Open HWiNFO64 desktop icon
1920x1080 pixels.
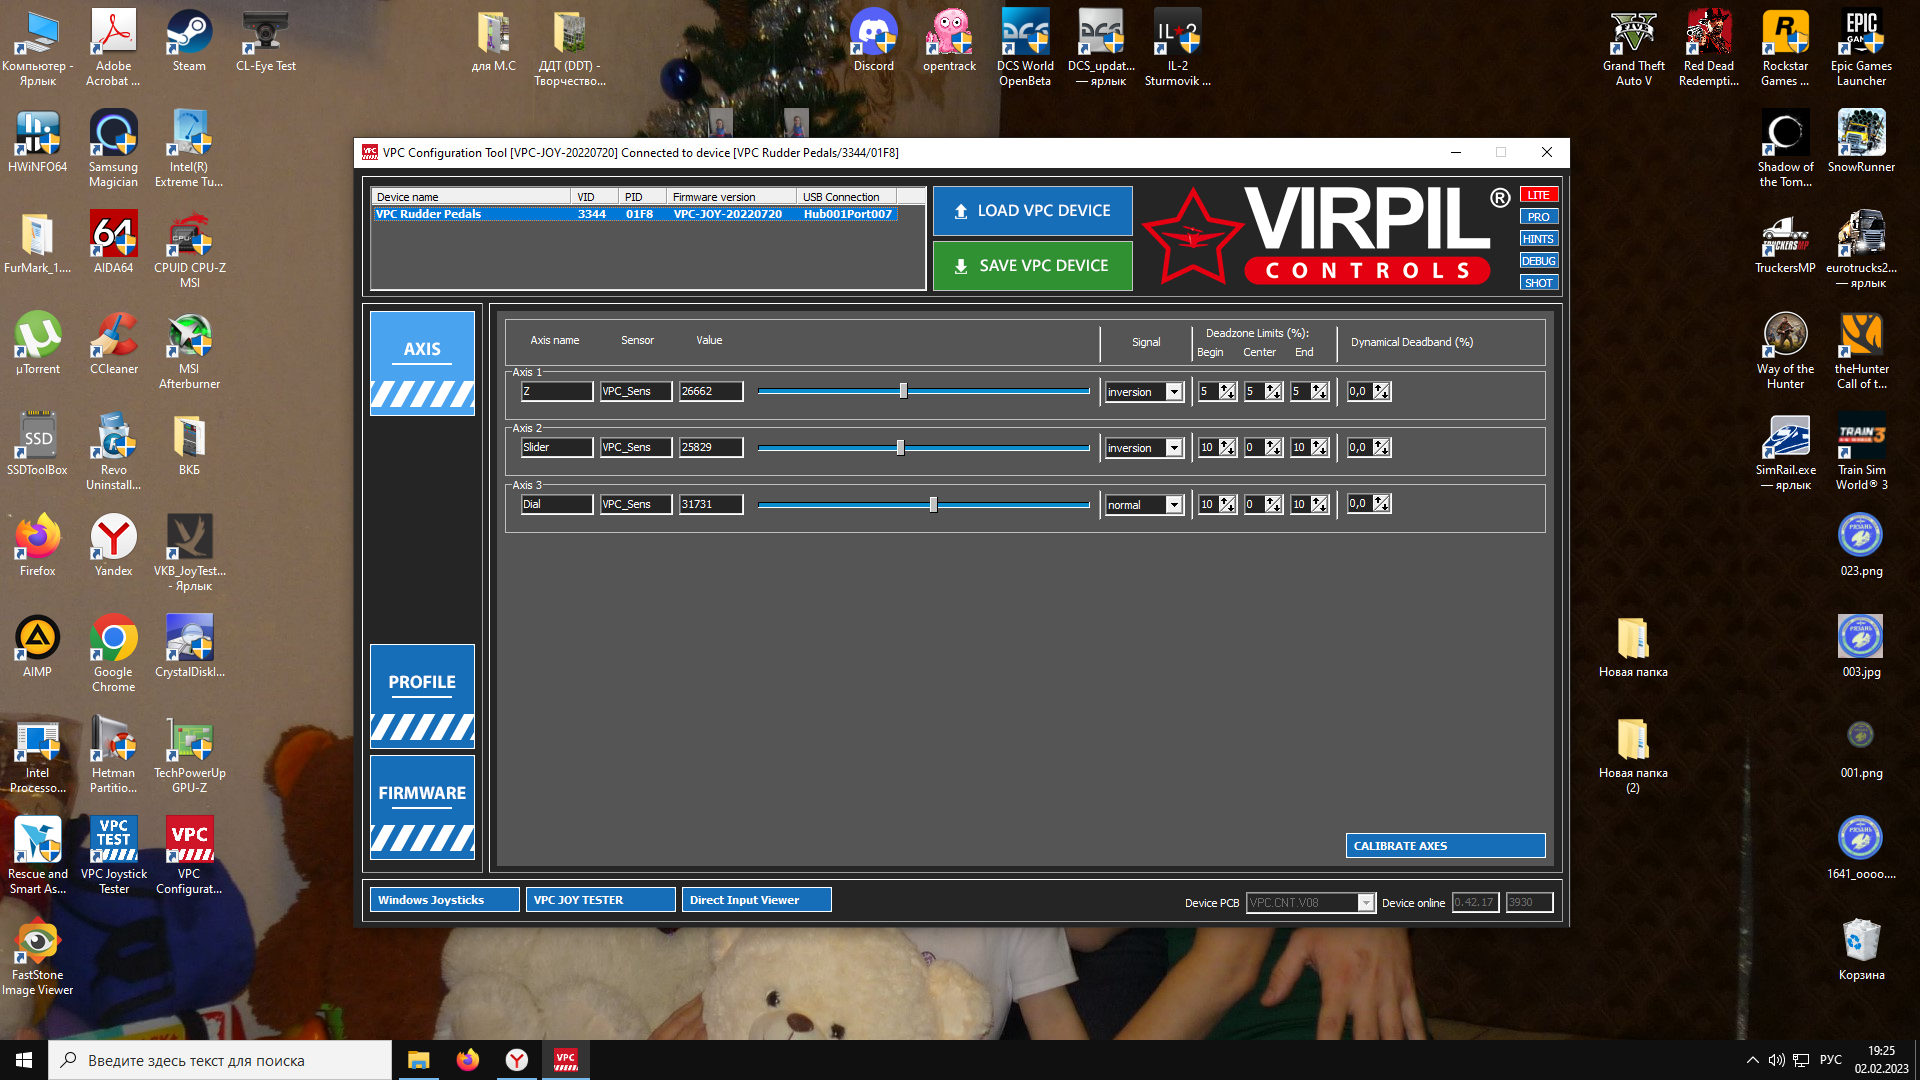pos(37,142)
